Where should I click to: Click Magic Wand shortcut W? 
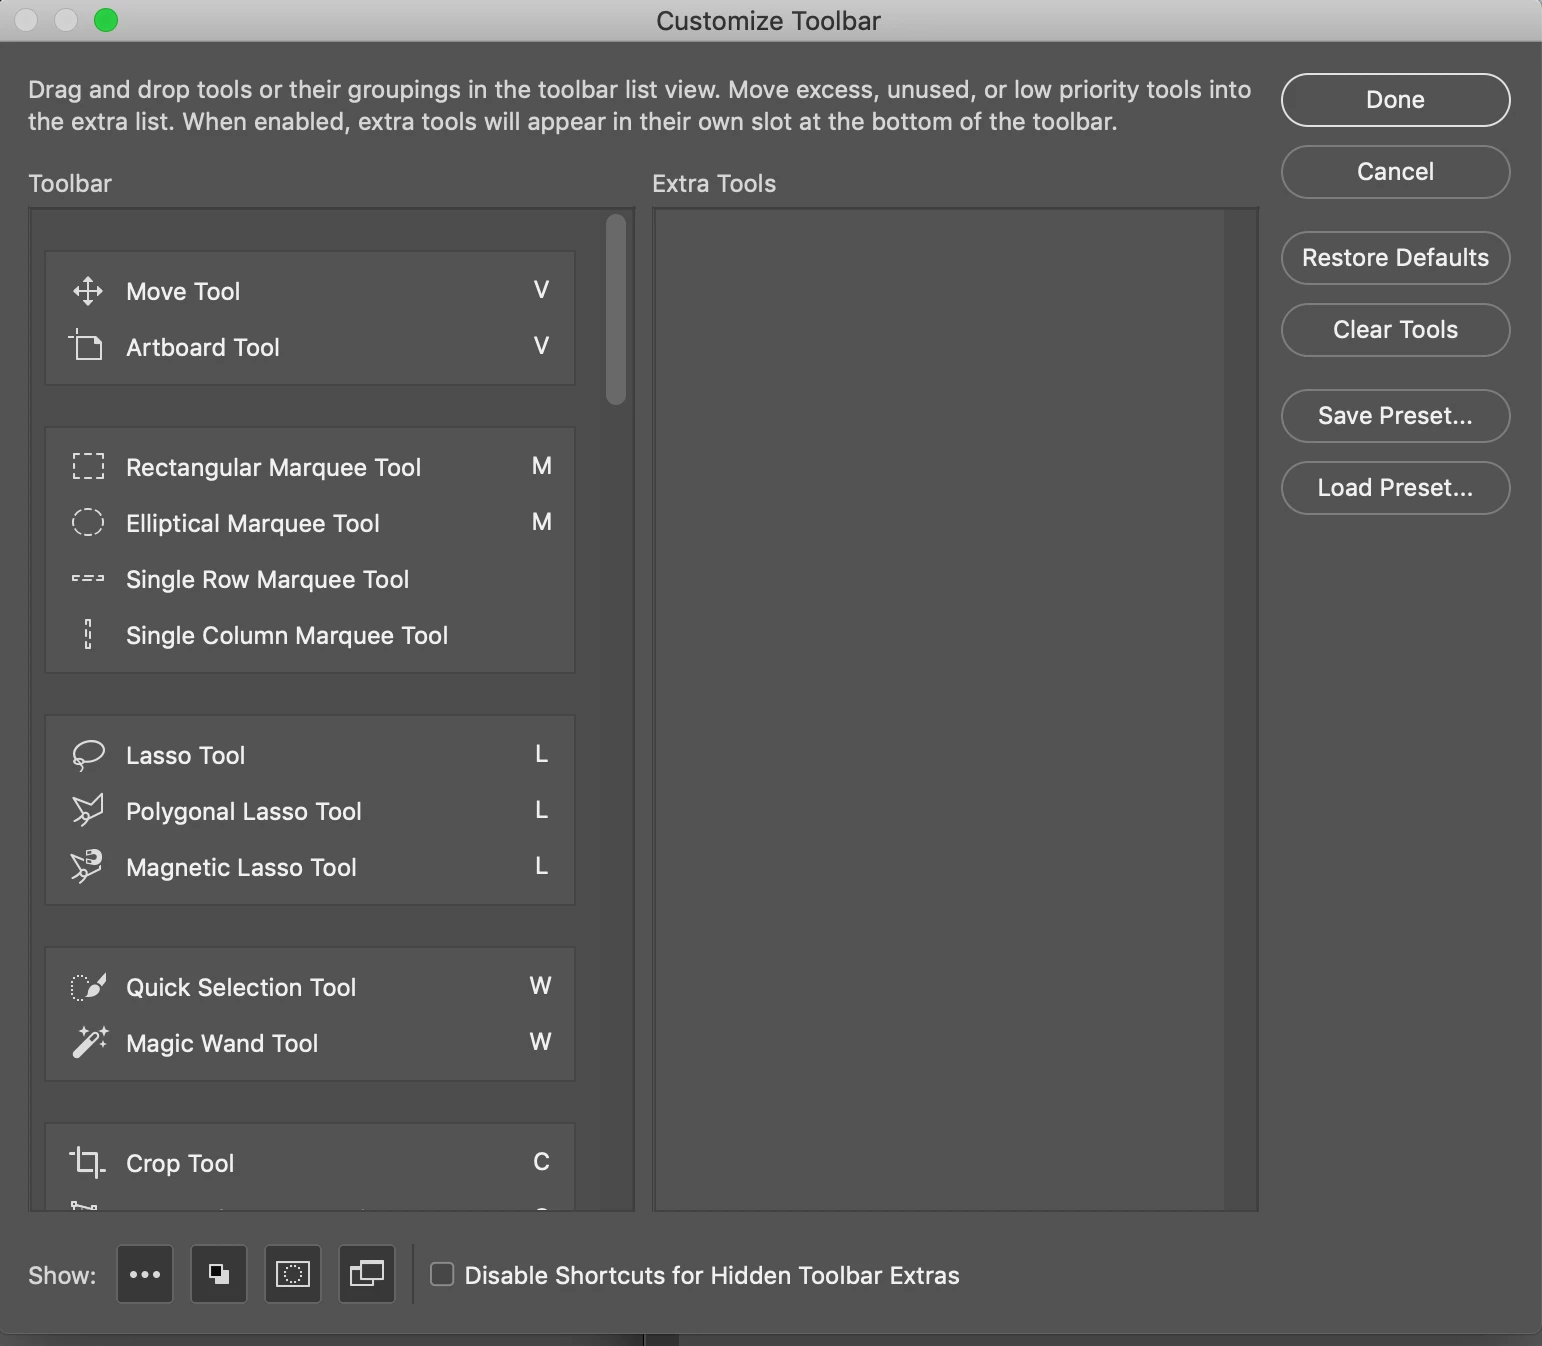click(540, 1042)
